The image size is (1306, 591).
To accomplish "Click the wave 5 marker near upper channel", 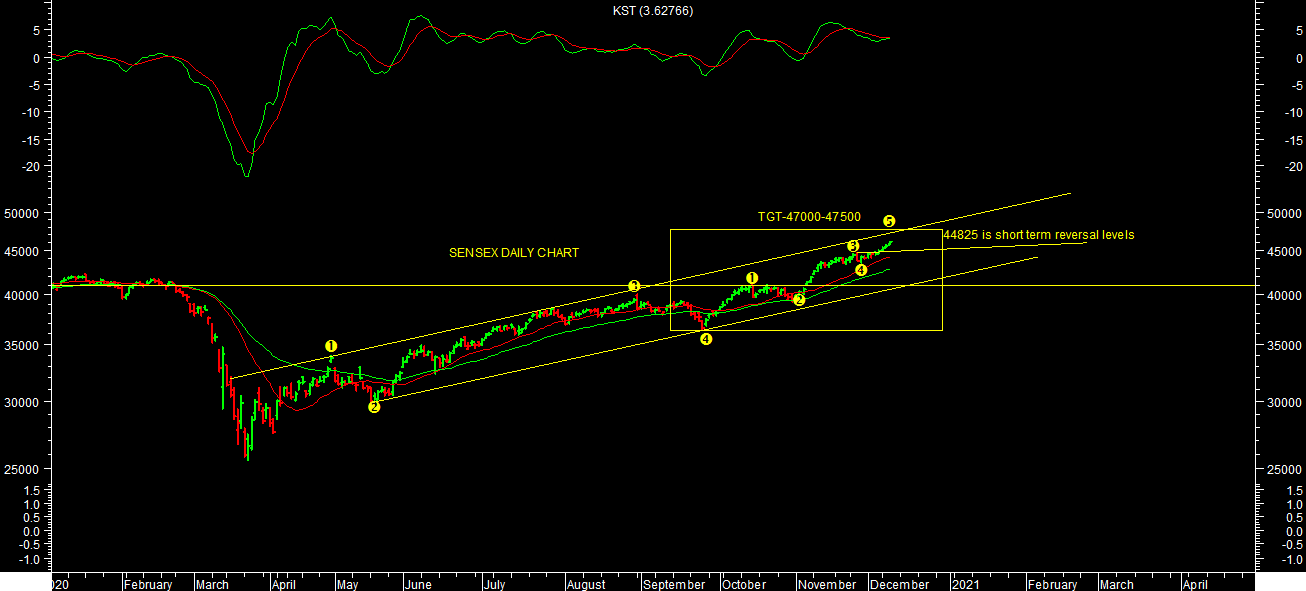I will pos(889,221).
